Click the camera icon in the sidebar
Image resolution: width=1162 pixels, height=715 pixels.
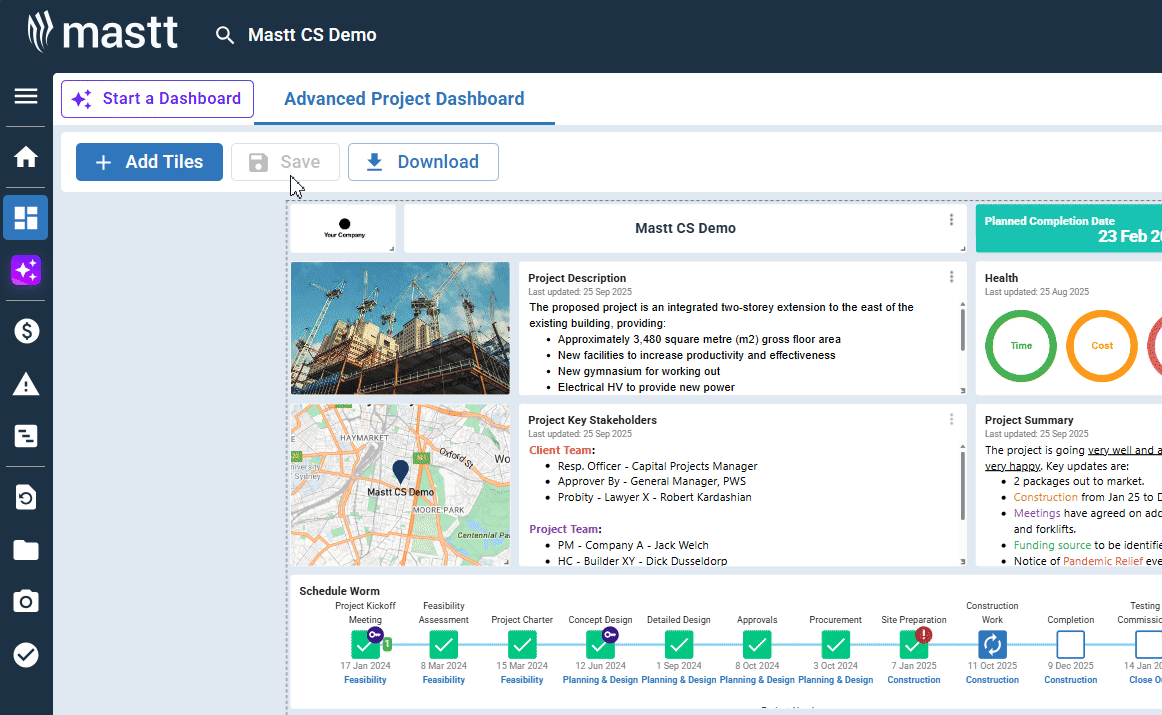coord(25,601)
